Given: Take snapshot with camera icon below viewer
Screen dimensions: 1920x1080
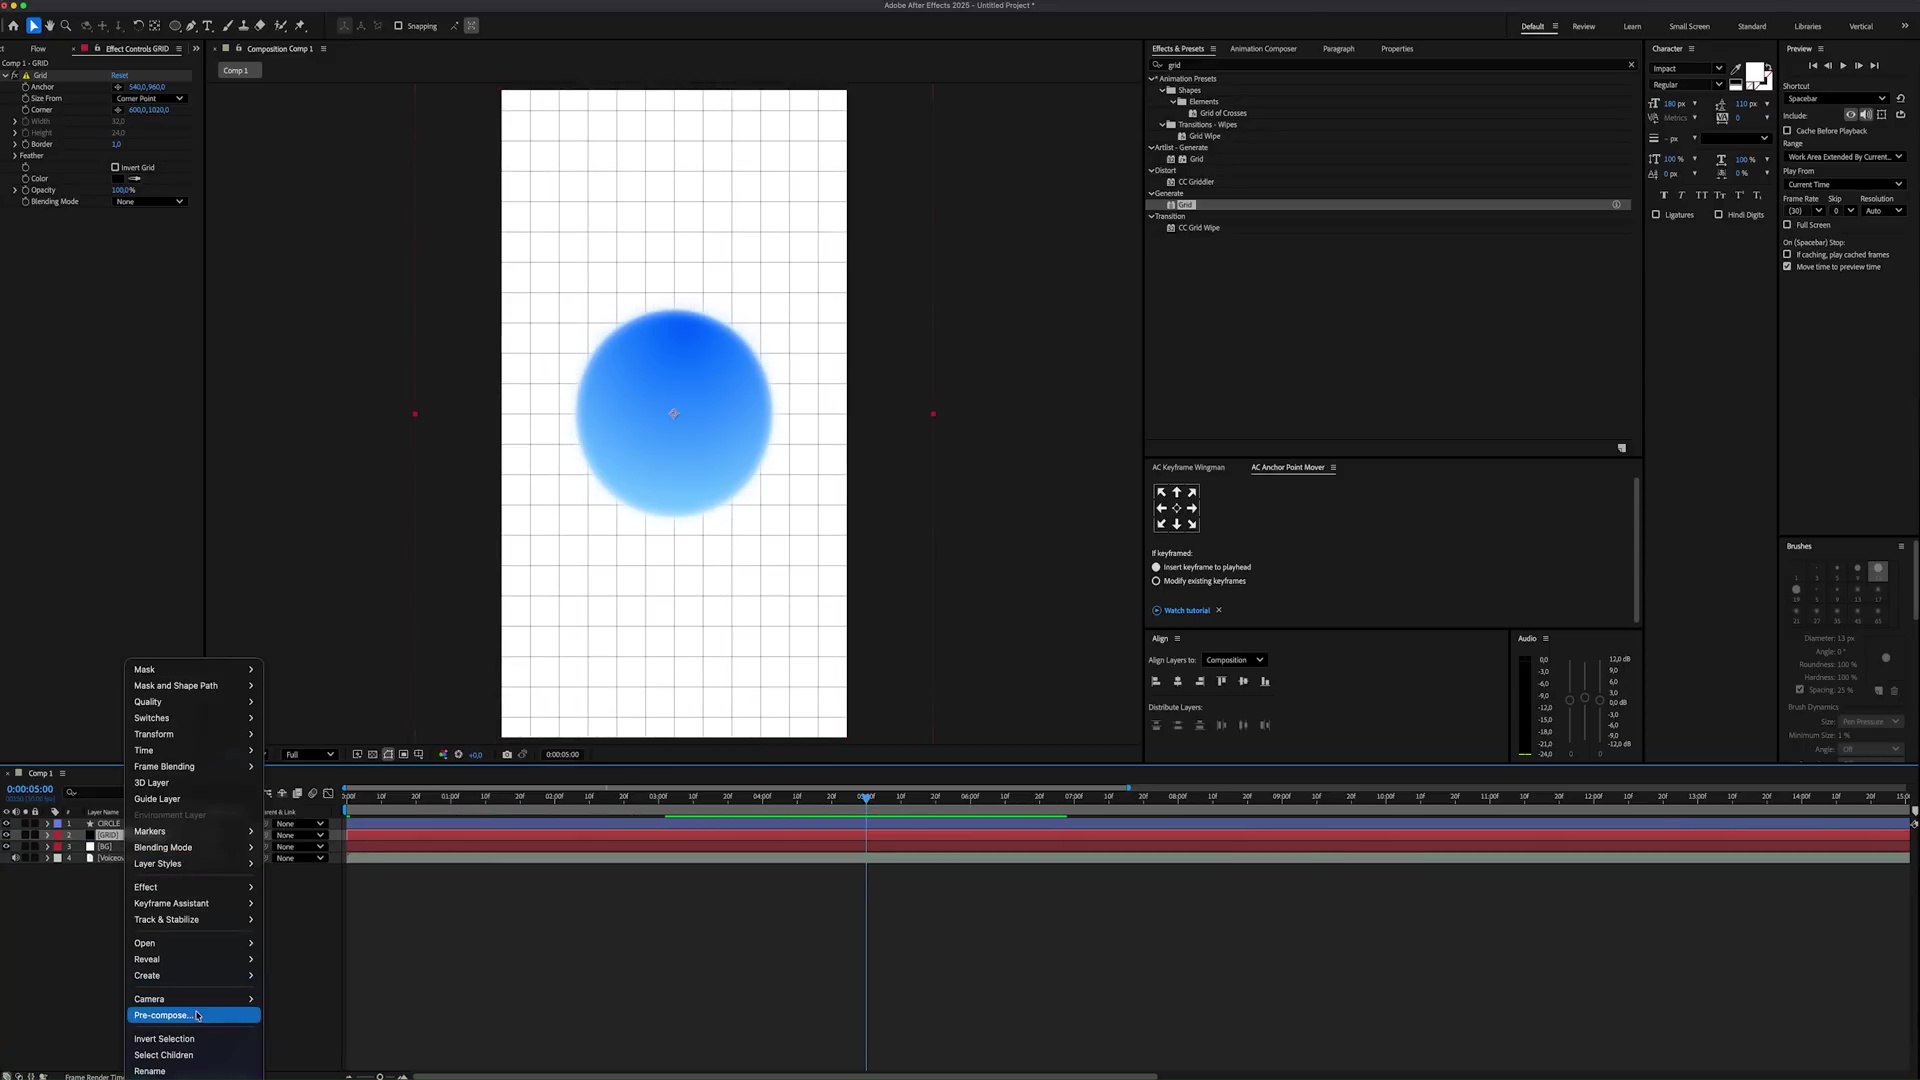Looking at the screenshot, I should pos(507,755).
